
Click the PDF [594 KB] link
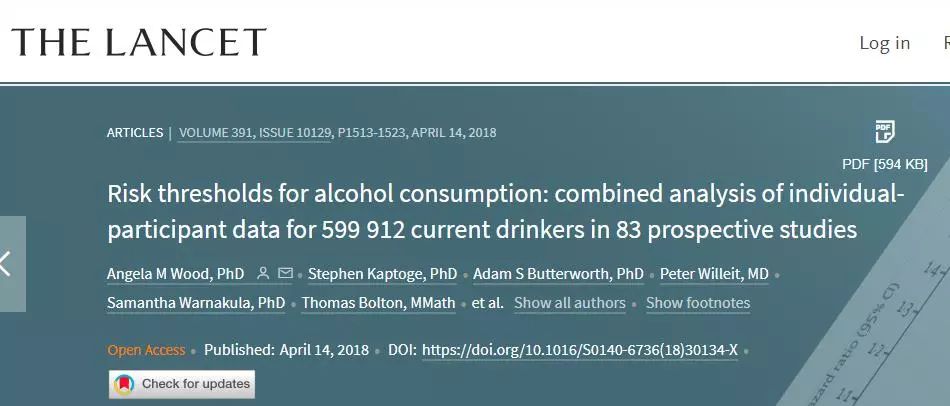[x=884, y=164]
